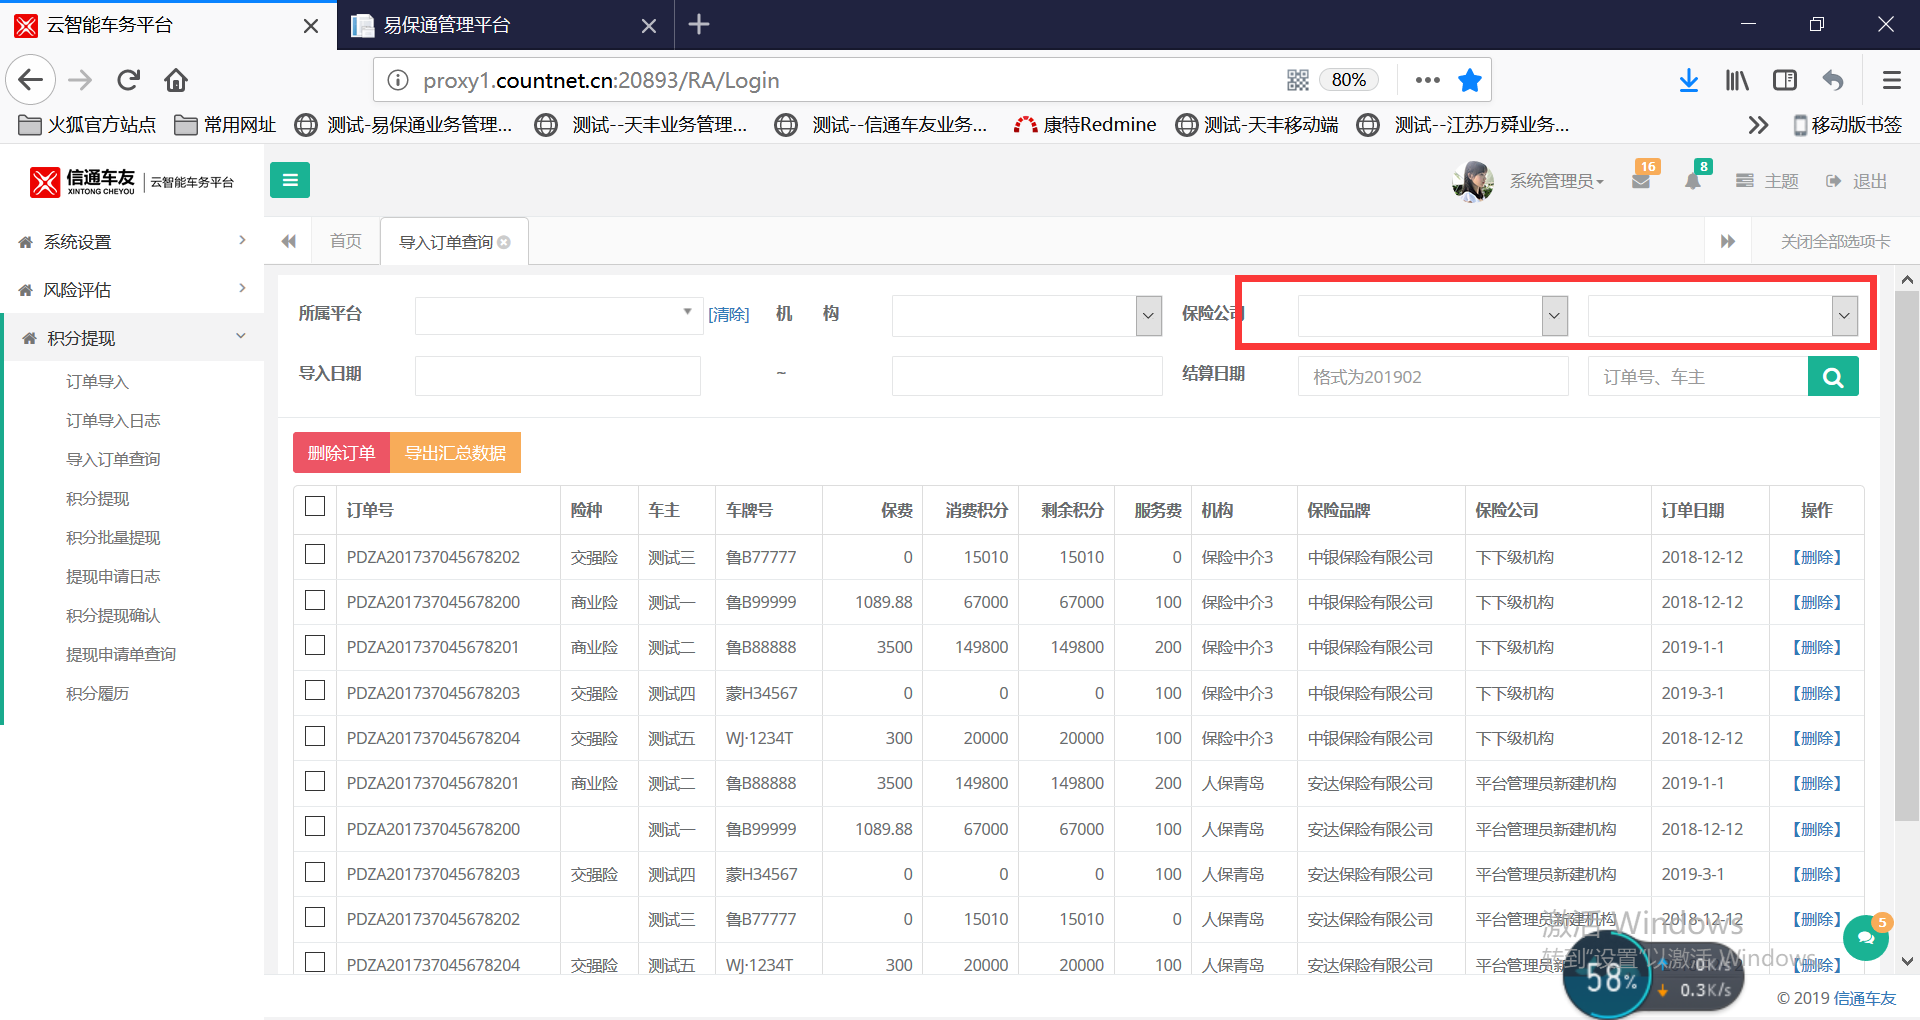Open 积分批量提现 in the sidebar menu

pos(113,537)
